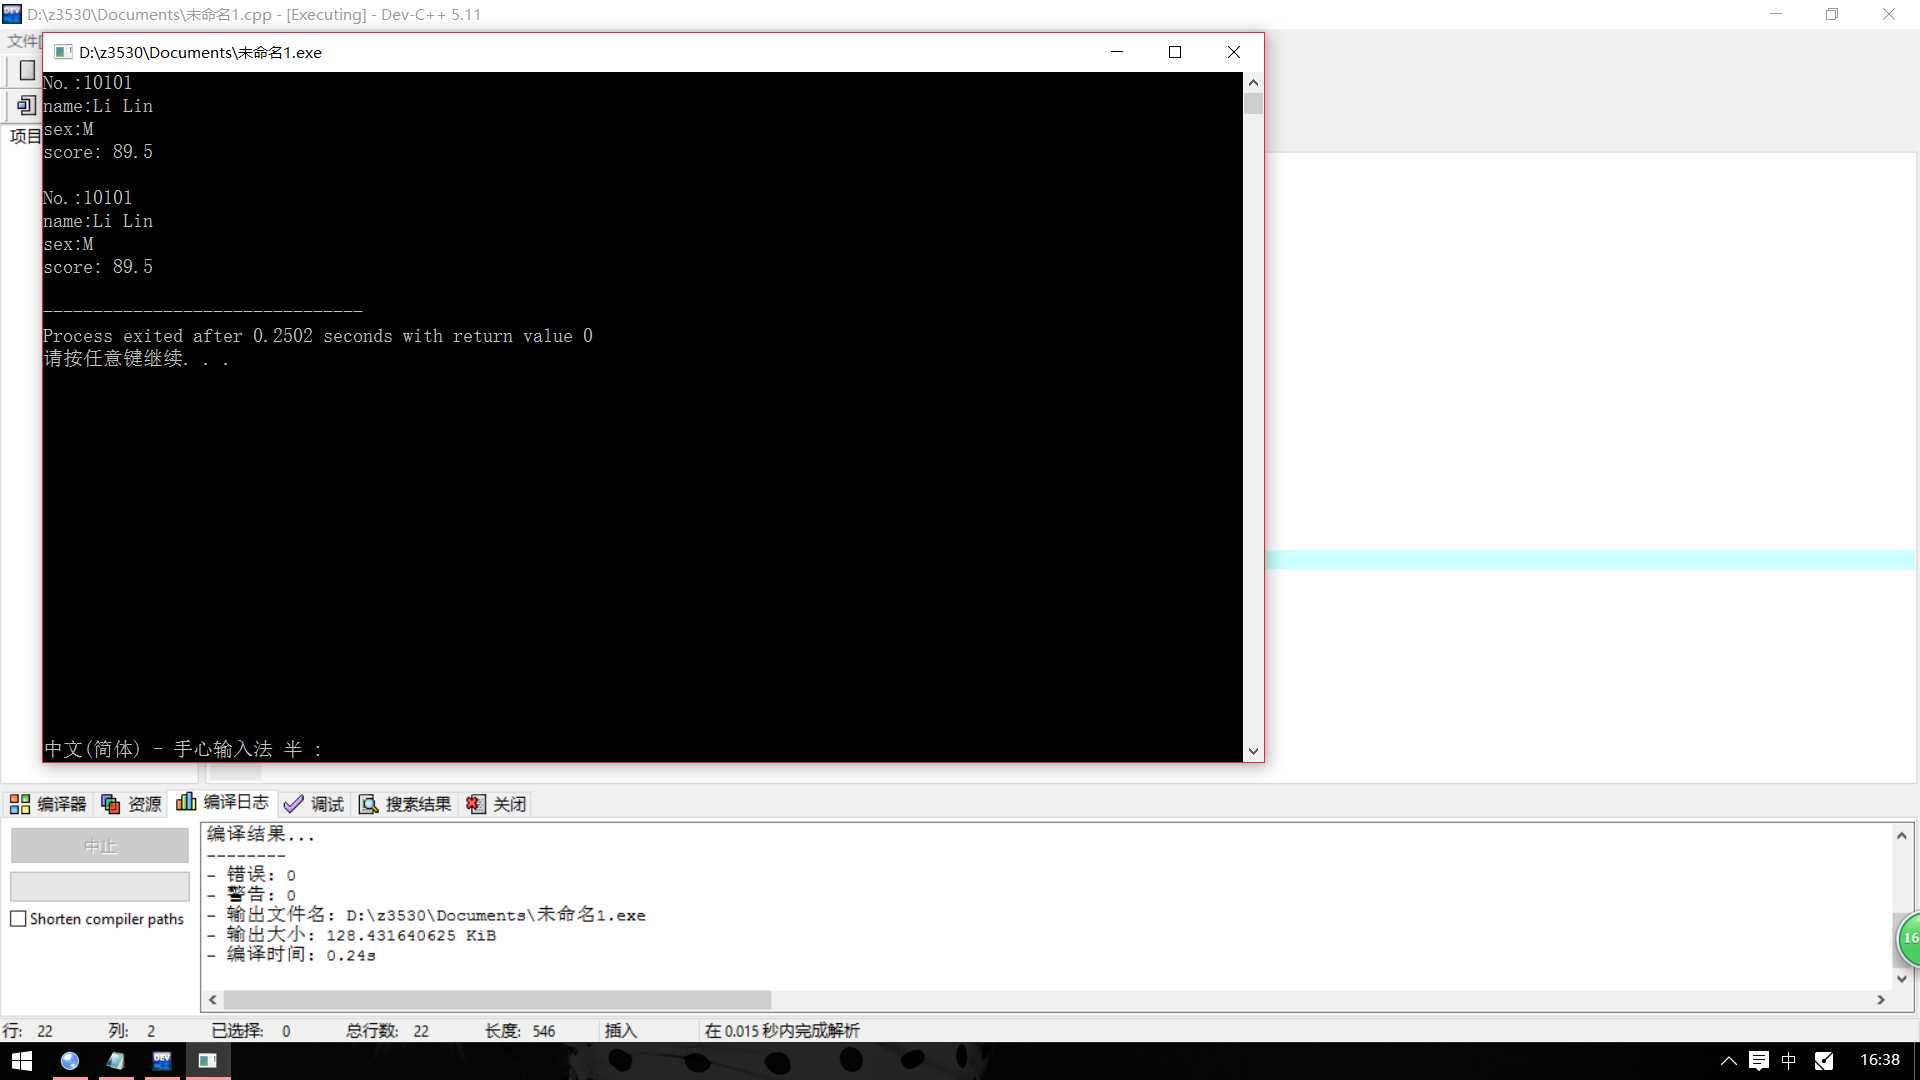The image size is (1920, 1080).
Task: Minimize the 未命名1.exe console window
Action: (1117, 52)
